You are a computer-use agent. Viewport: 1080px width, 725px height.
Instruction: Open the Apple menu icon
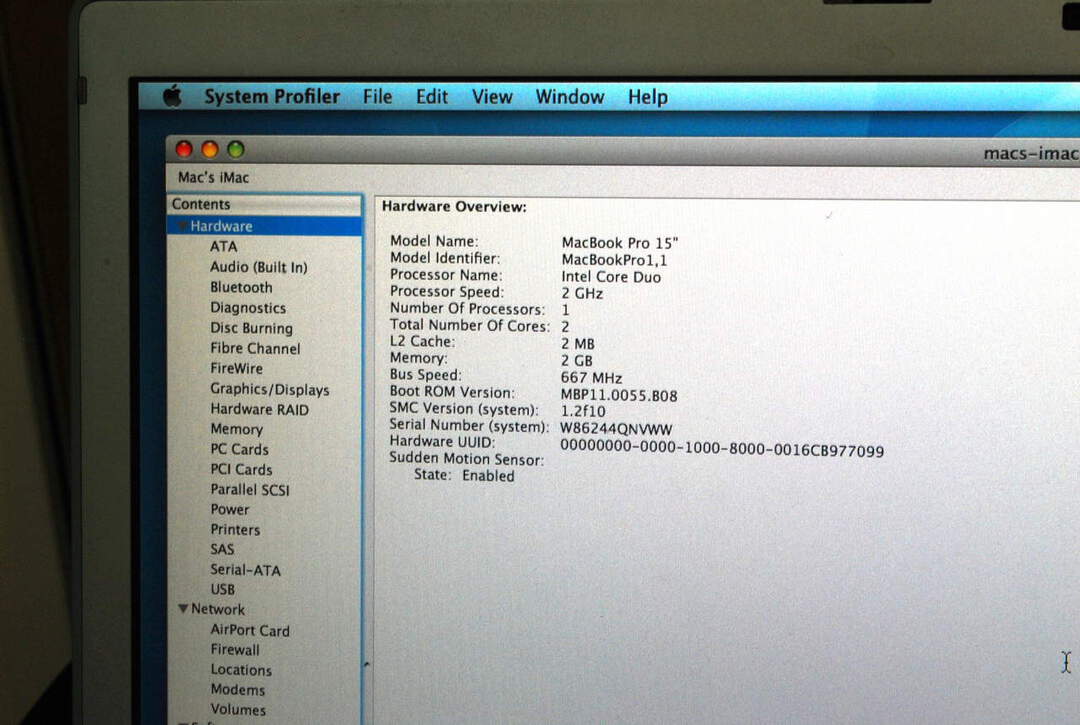[173, 96]
